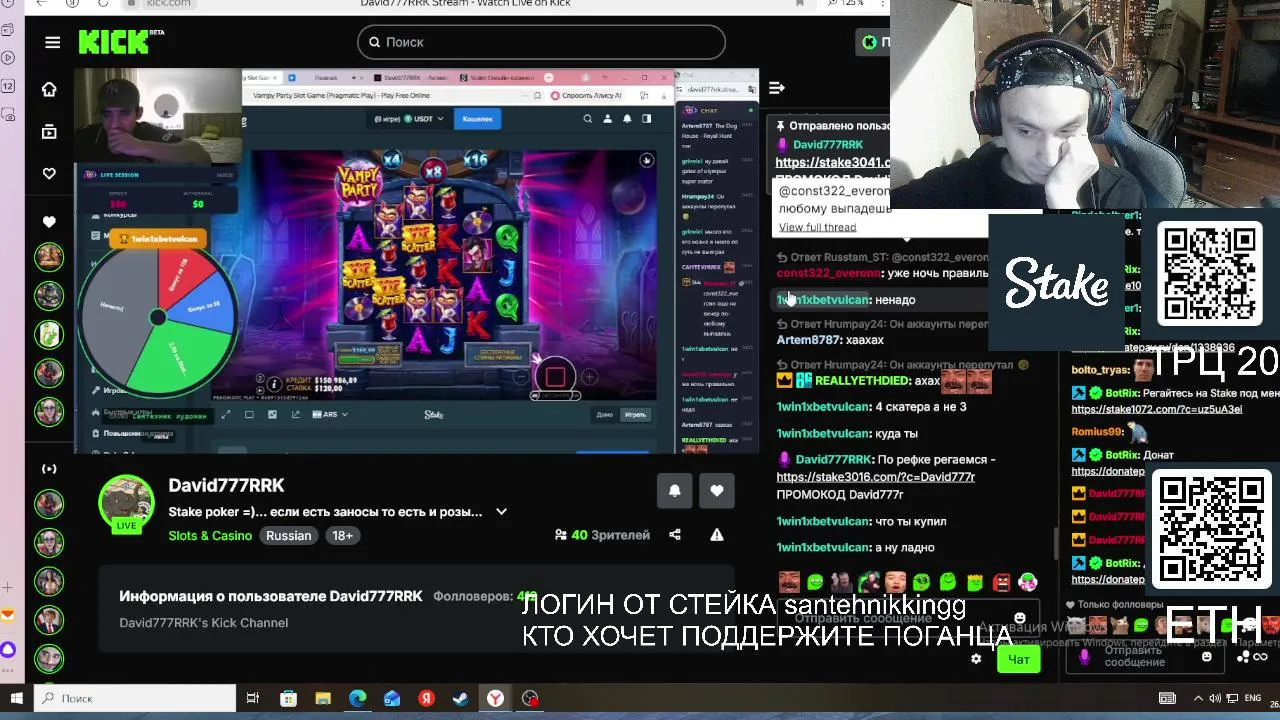Image resolution: width=1280 pixels, height=720 pixels.
Task: Open second followed channel avatar in sidebar
Action: [49, 296]
